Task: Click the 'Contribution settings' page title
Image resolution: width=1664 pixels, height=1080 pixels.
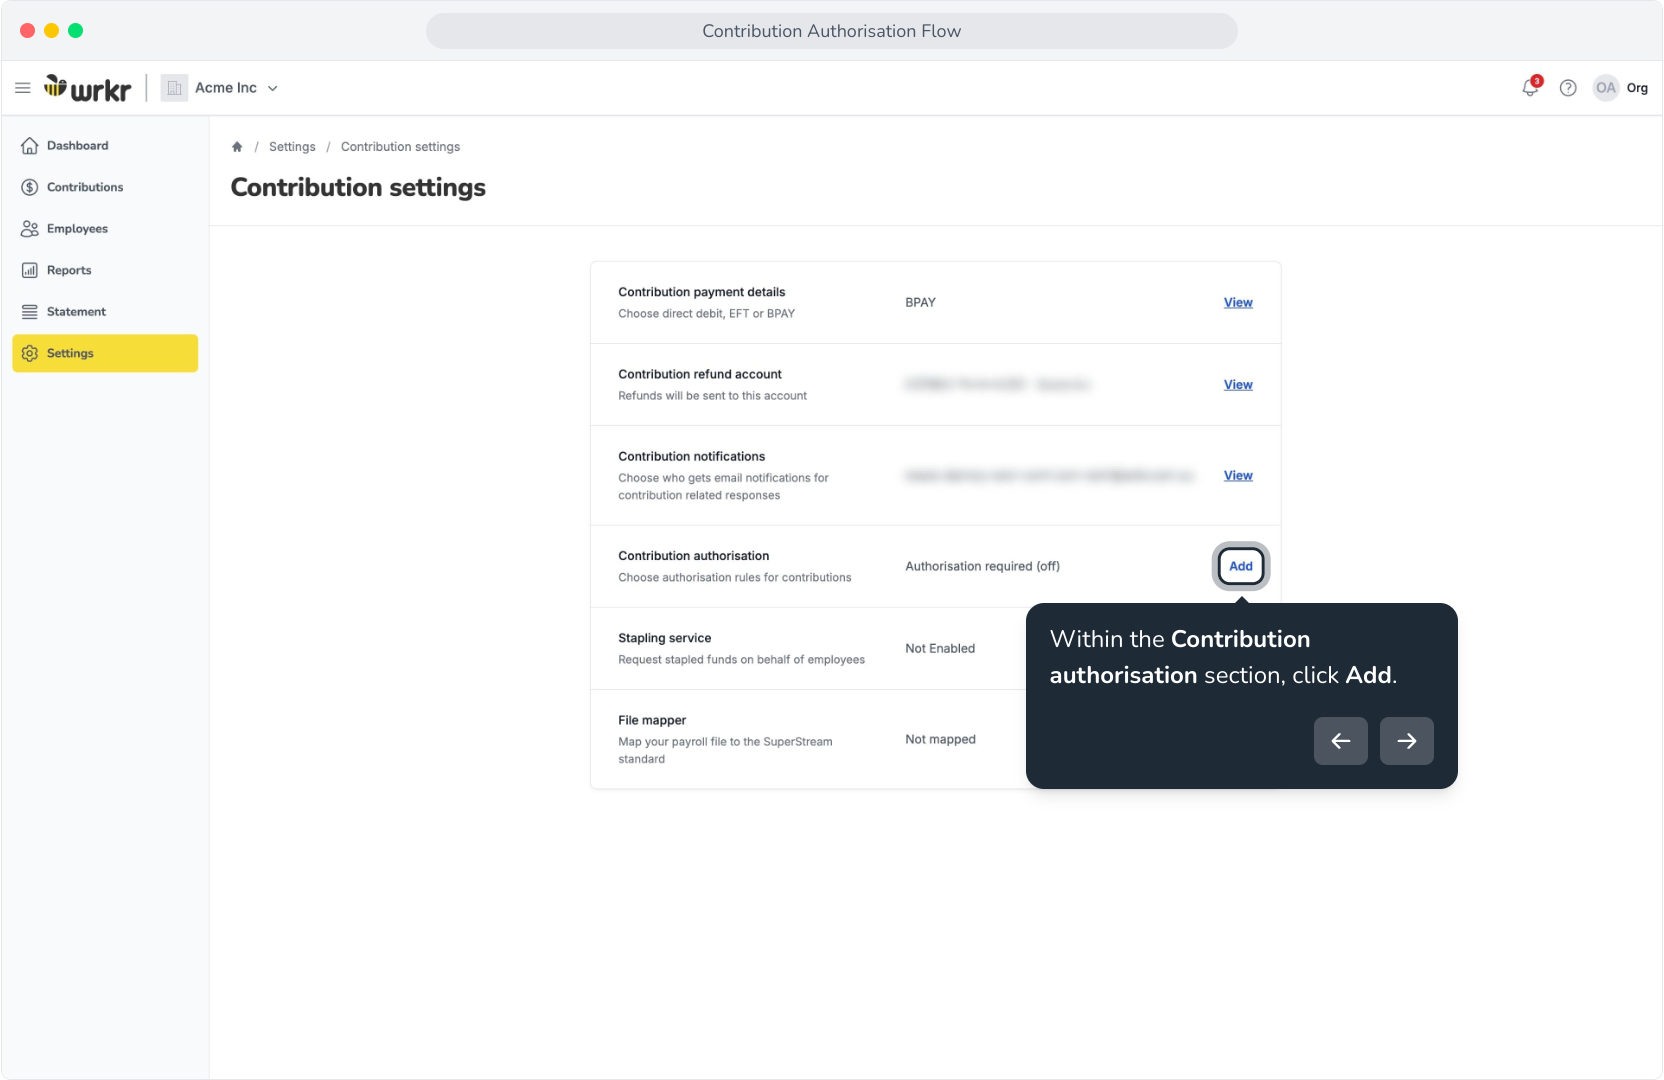Action: click(358, 188)
